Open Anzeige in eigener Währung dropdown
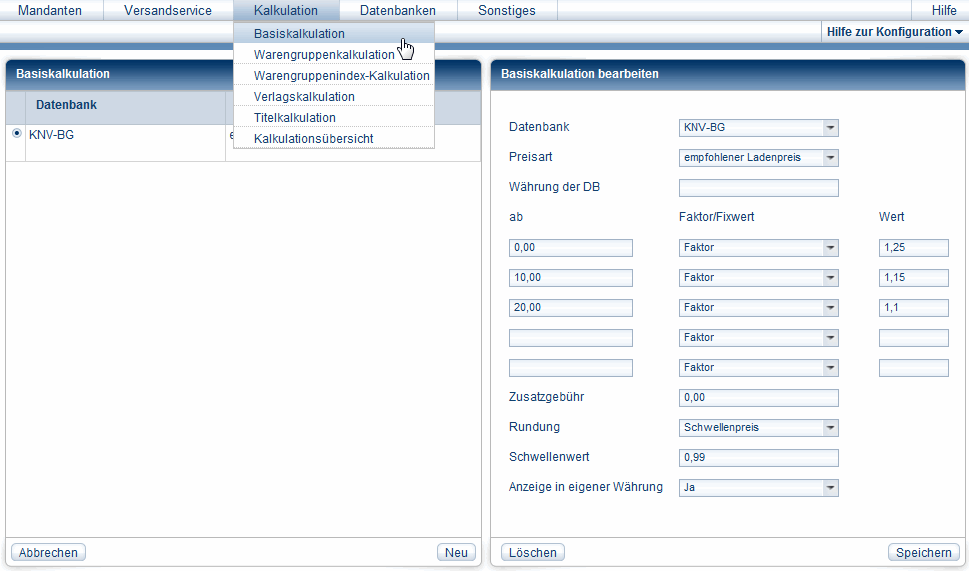This screenshot has width=969, height=571. pos(758,488)
